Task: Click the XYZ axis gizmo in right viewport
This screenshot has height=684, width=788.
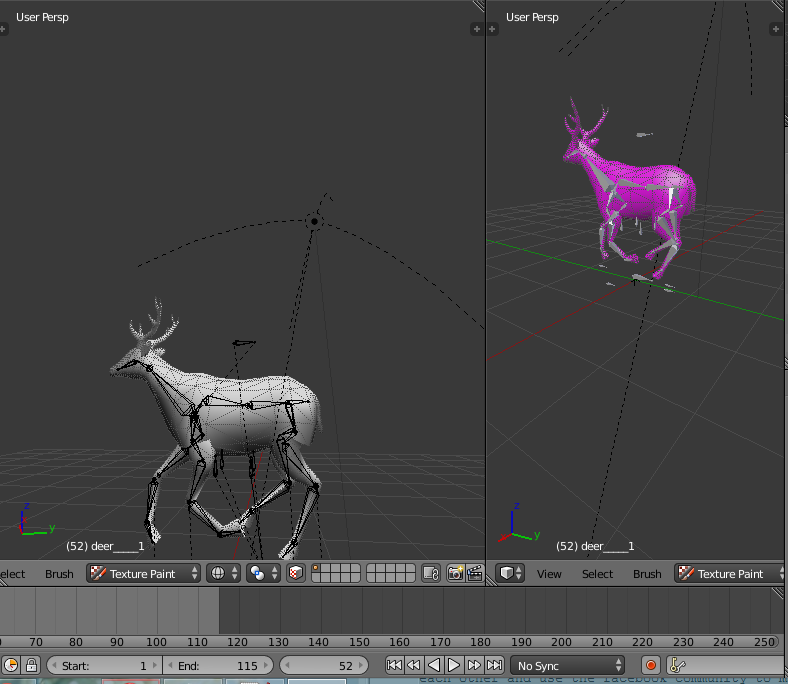Action: (519, 522)
